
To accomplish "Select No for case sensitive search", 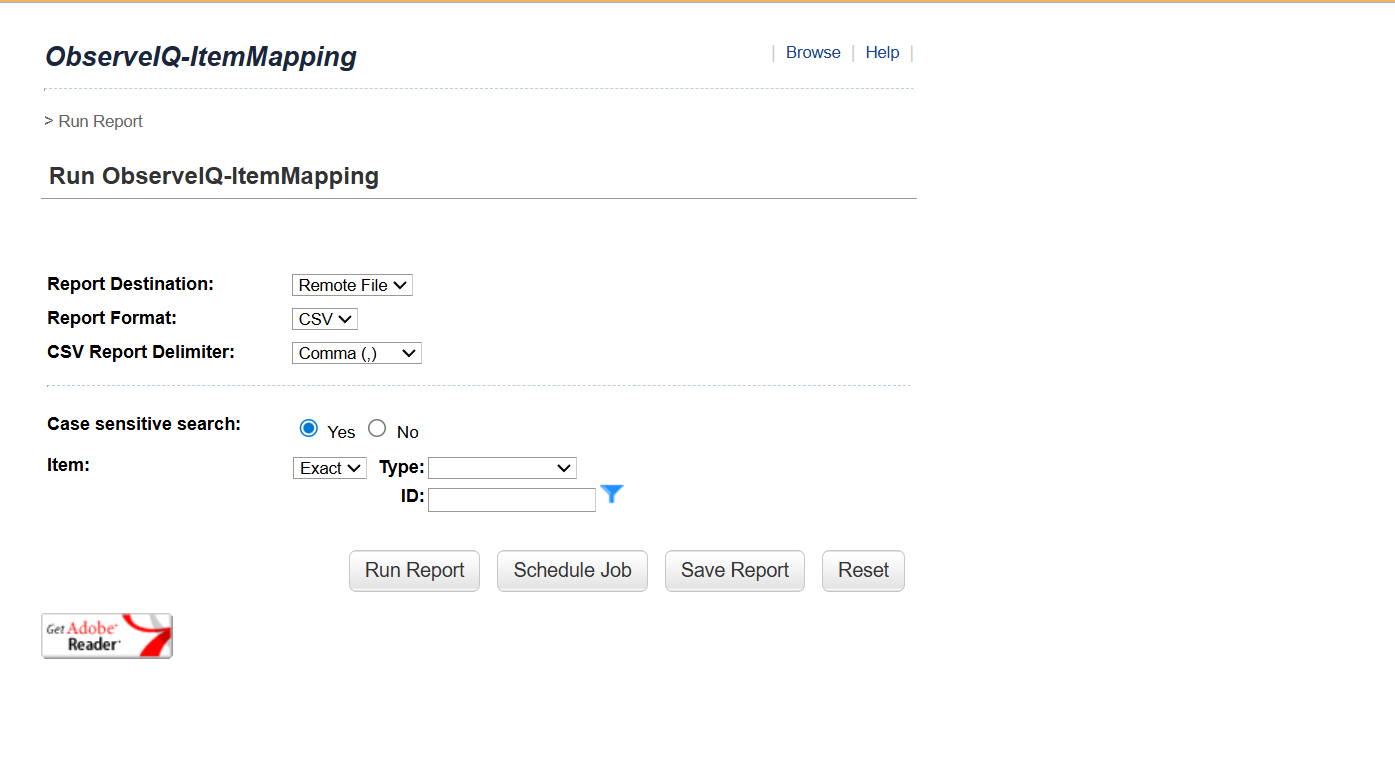I will pos(377,429).
